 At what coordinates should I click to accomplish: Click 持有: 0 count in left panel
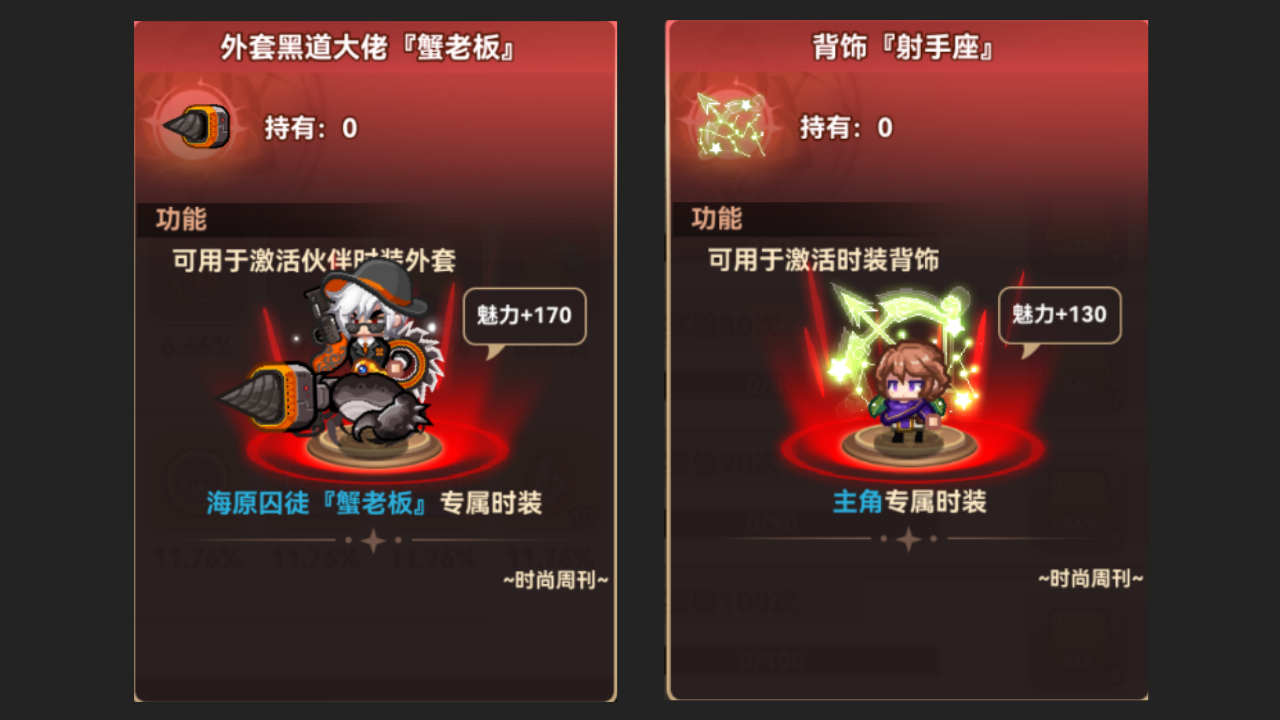[310, 128]
